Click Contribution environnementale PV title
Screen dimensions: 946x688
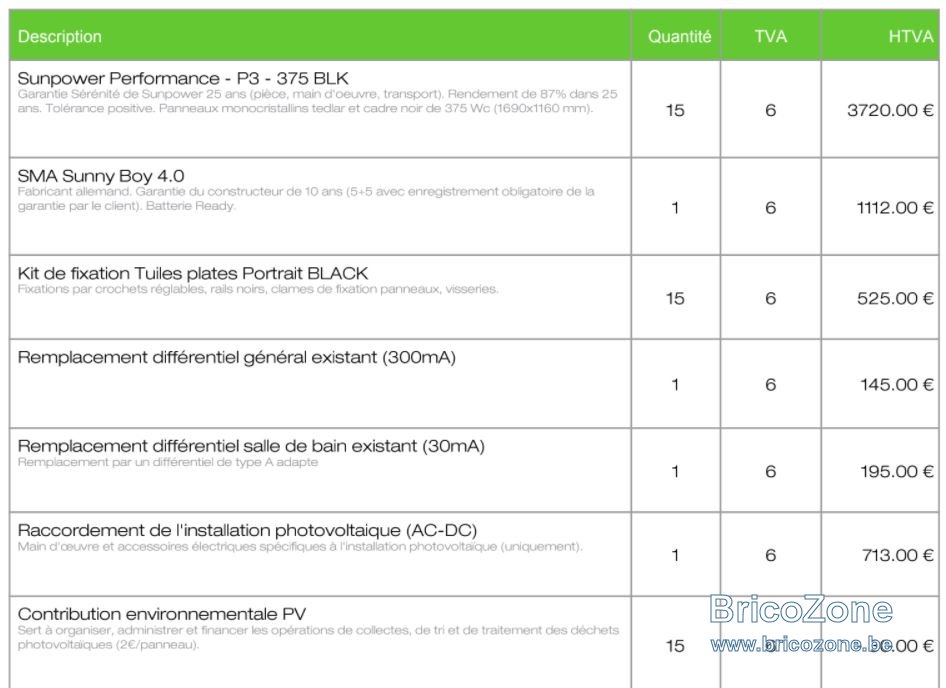tap(162, 614)
